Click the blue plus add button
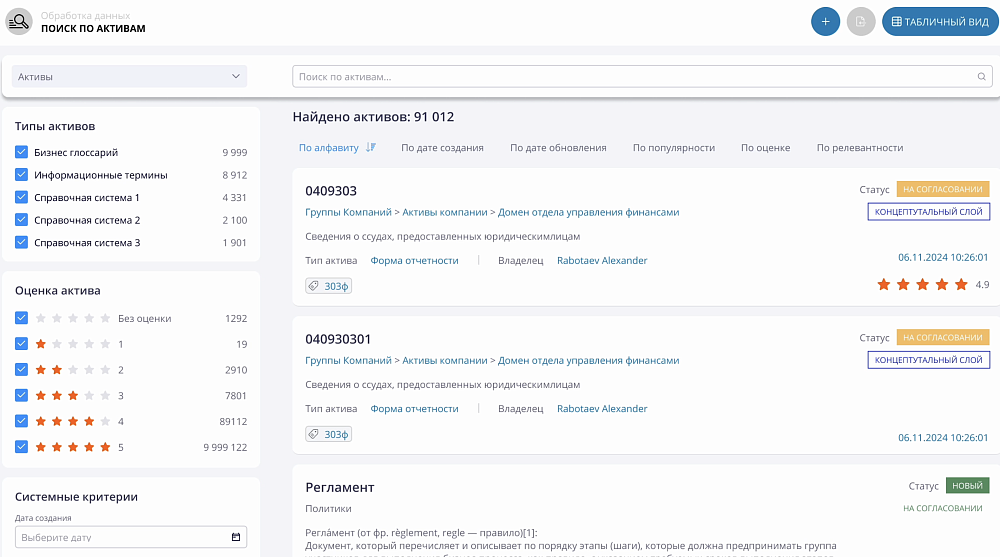This screenshot has height=557, width=1000. 825,22
